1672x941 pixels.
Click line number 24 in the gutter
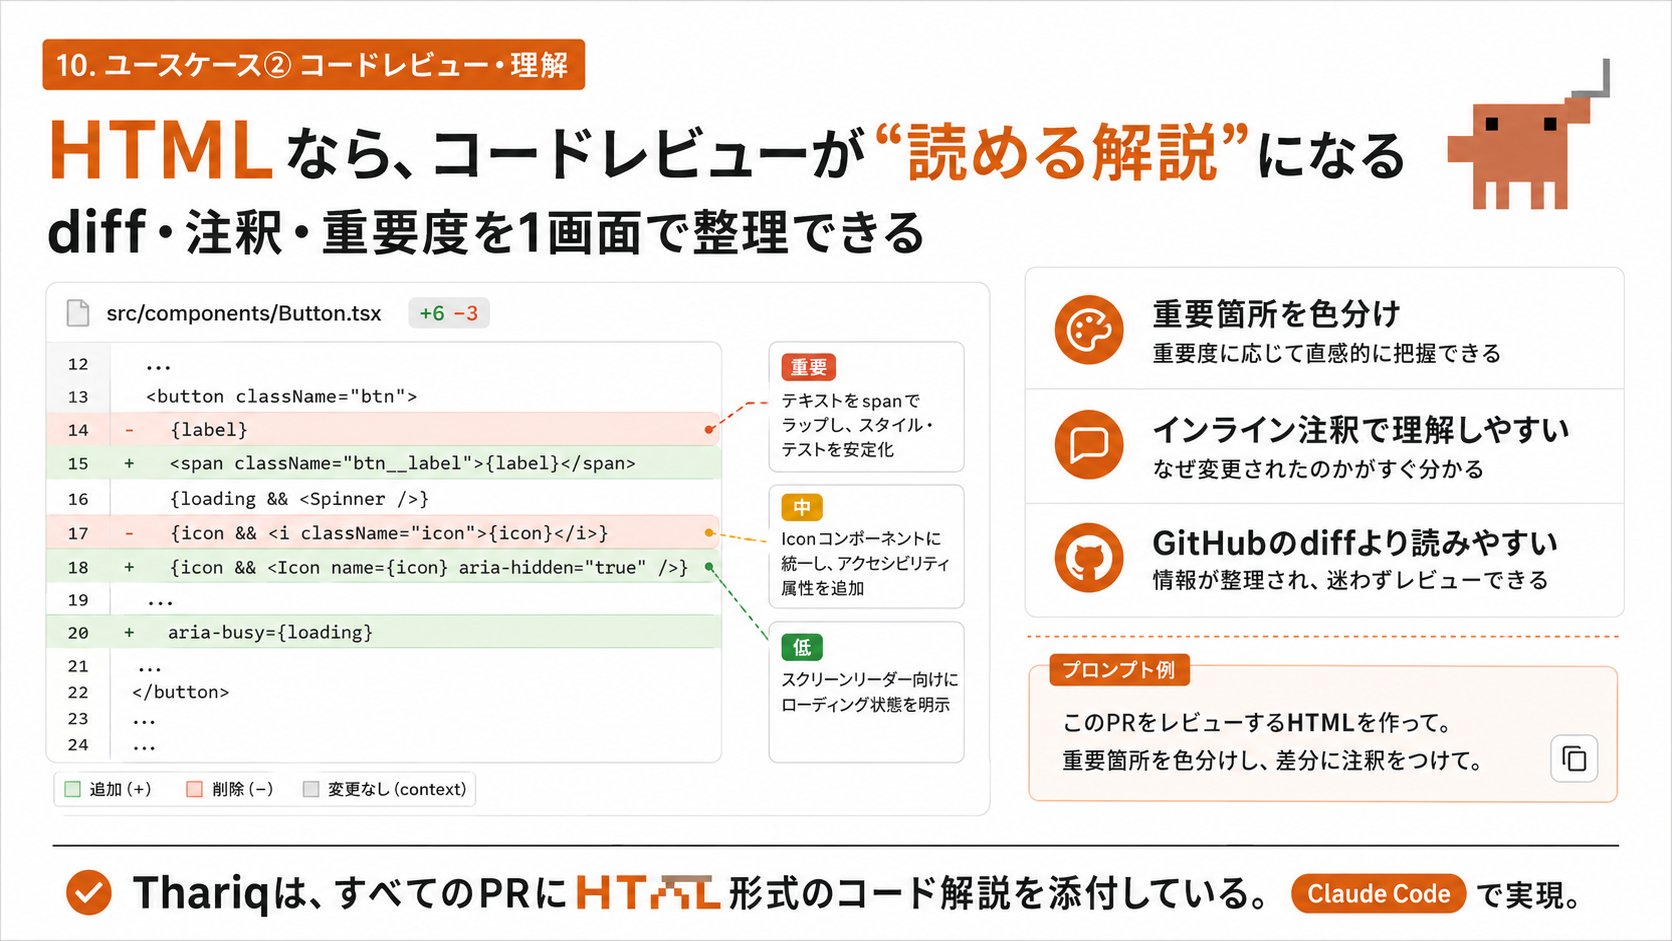click(78, 745)
